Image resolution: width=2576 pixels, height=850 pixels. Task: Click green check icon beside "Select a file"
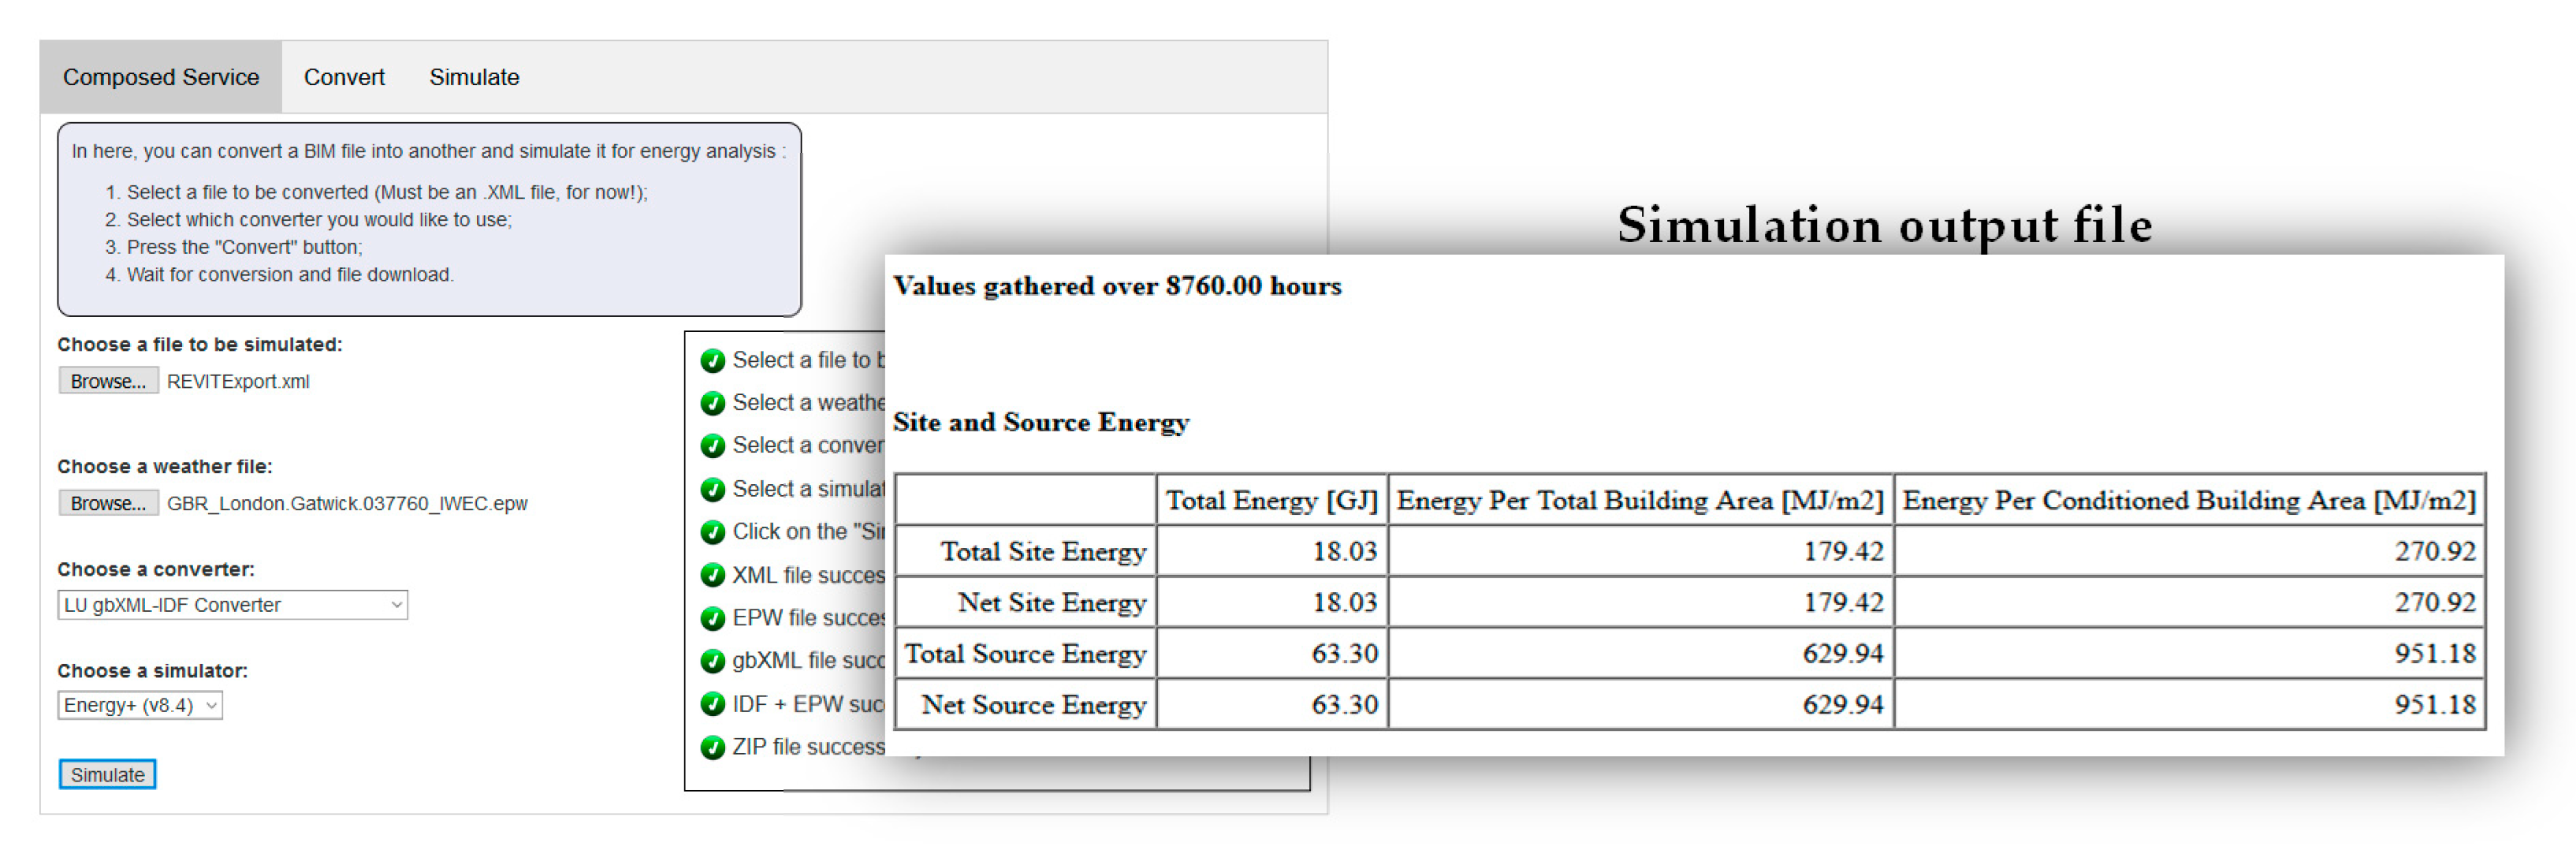(712, 361)
